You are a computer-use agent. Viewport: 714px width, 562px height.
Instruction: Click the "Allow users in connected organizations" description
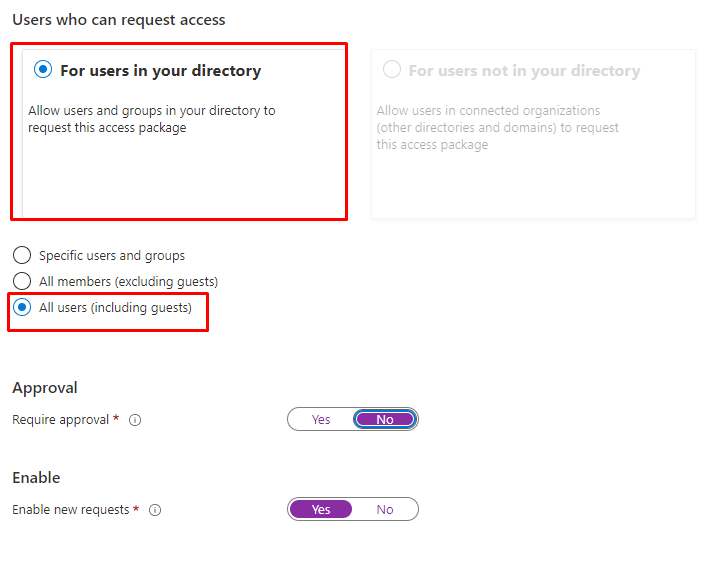[497, 128]
